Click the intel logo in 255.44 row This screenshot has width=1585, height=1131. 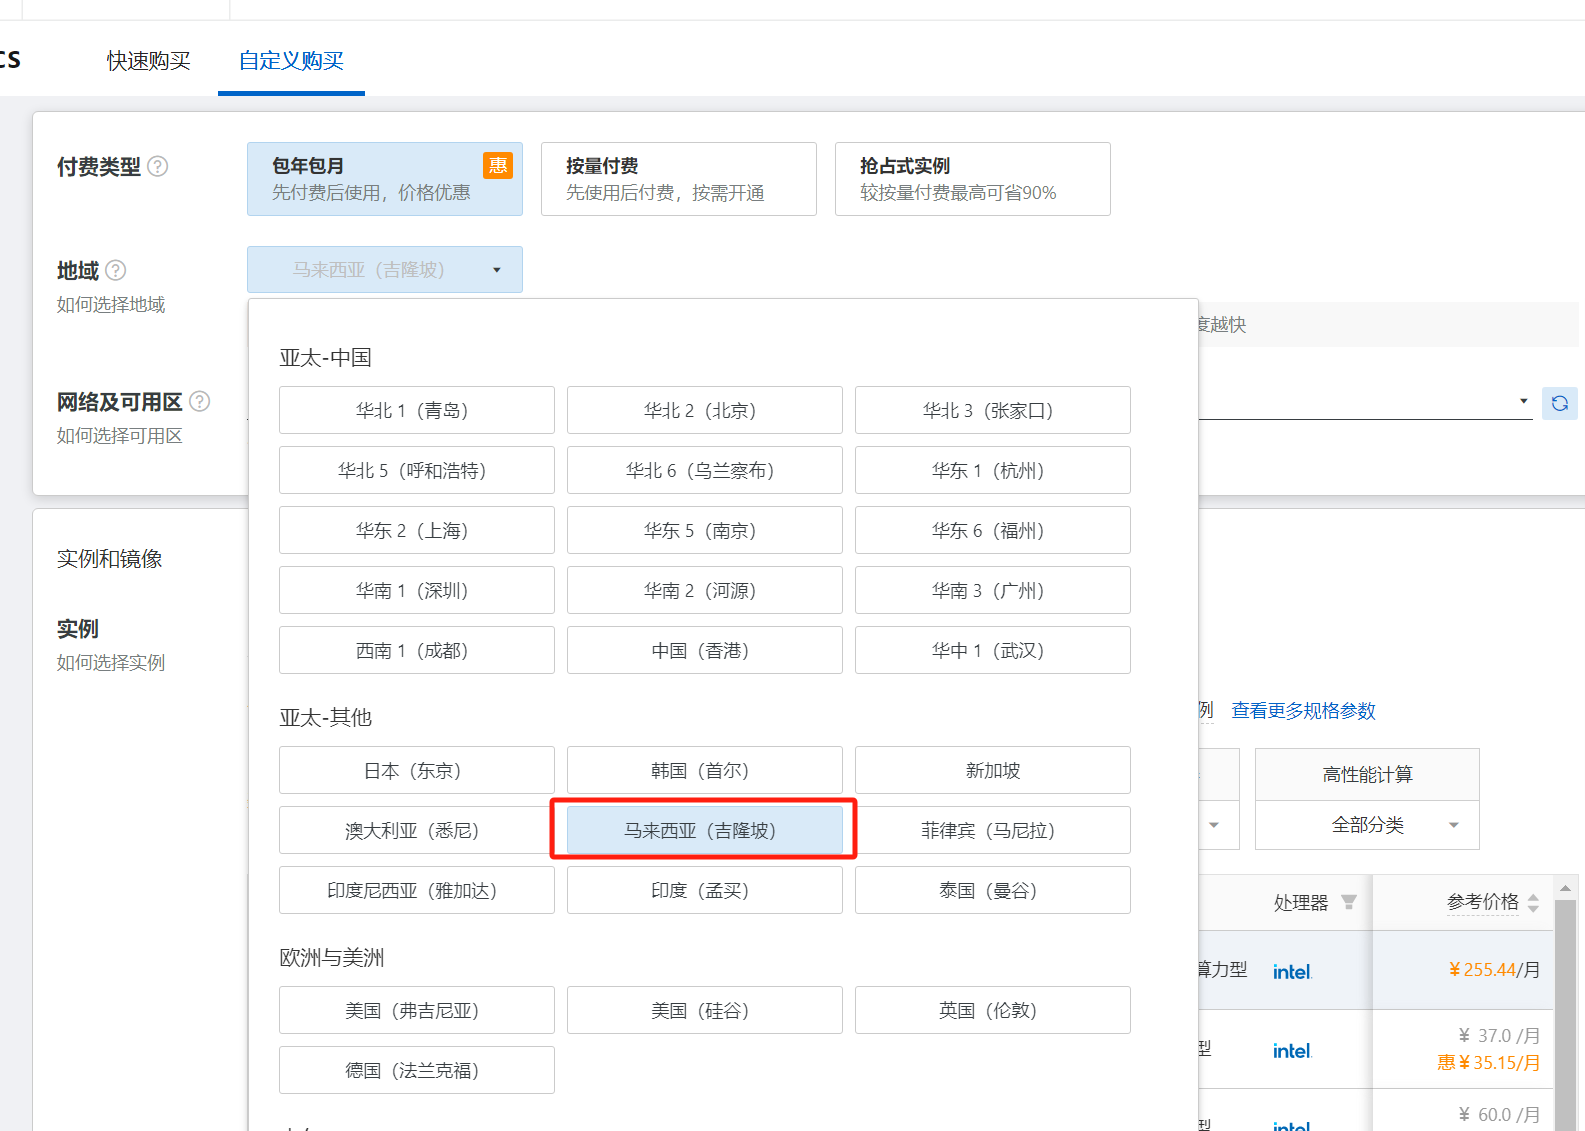pyautogui.click(x=1292, y=971)
